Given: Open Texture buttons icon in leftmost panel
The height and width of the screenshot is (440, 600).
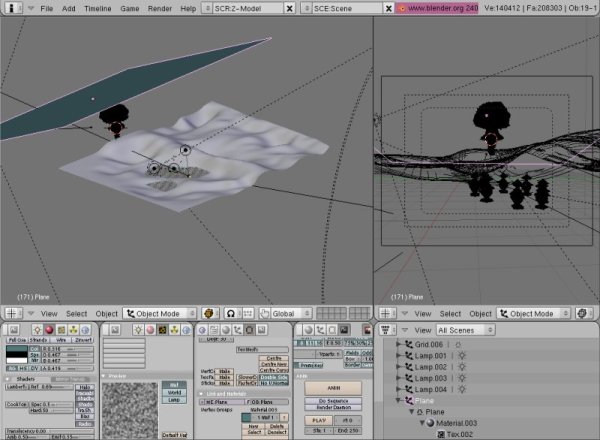Looking at the screenshot, I should (x=61, y=329).
